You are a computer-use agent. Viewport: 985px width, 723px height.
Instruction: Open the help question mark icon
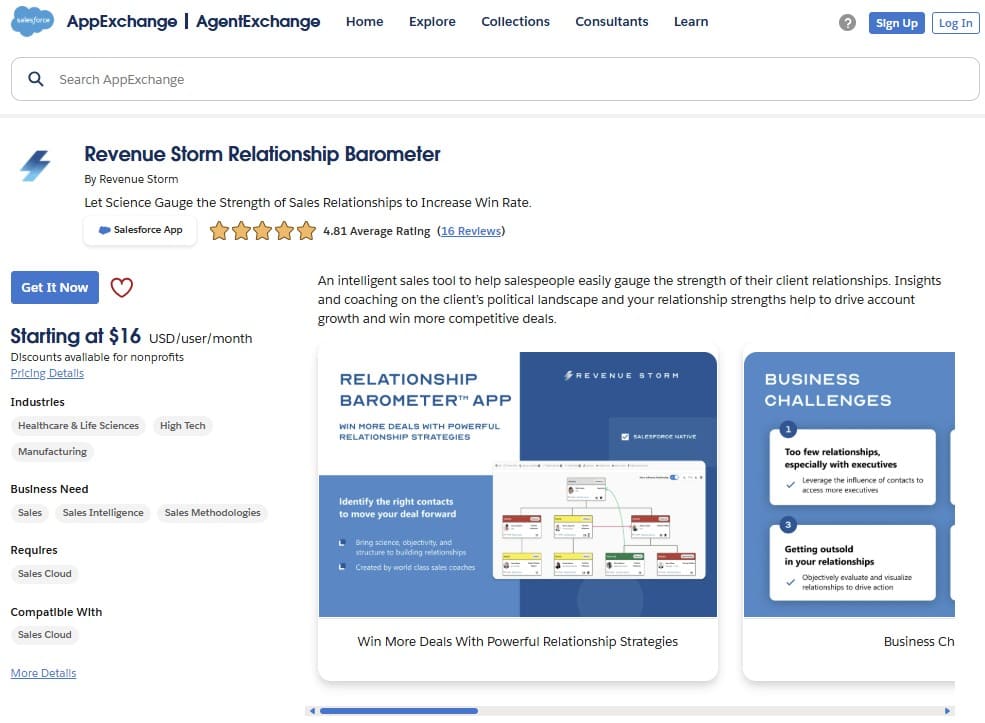click(847, 23)
